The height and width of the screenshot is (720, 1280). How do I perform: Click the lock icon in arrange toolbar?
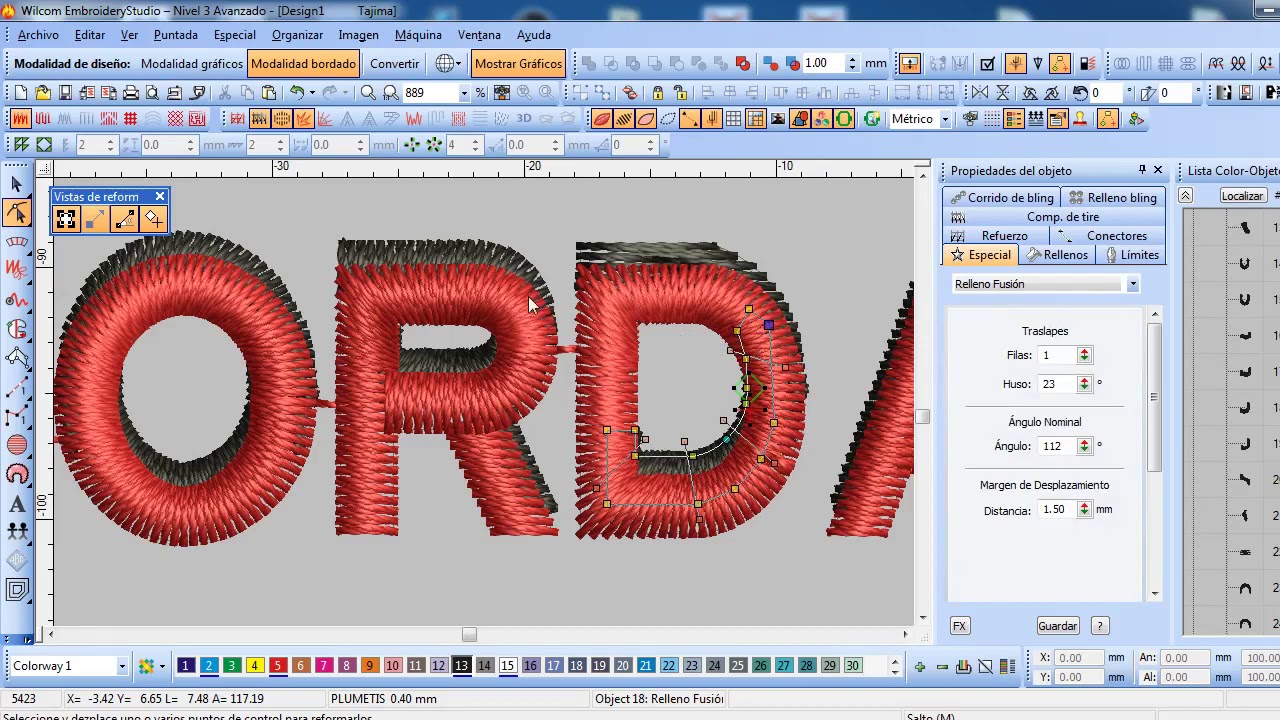pyautogui.click(x=657, y=92)
